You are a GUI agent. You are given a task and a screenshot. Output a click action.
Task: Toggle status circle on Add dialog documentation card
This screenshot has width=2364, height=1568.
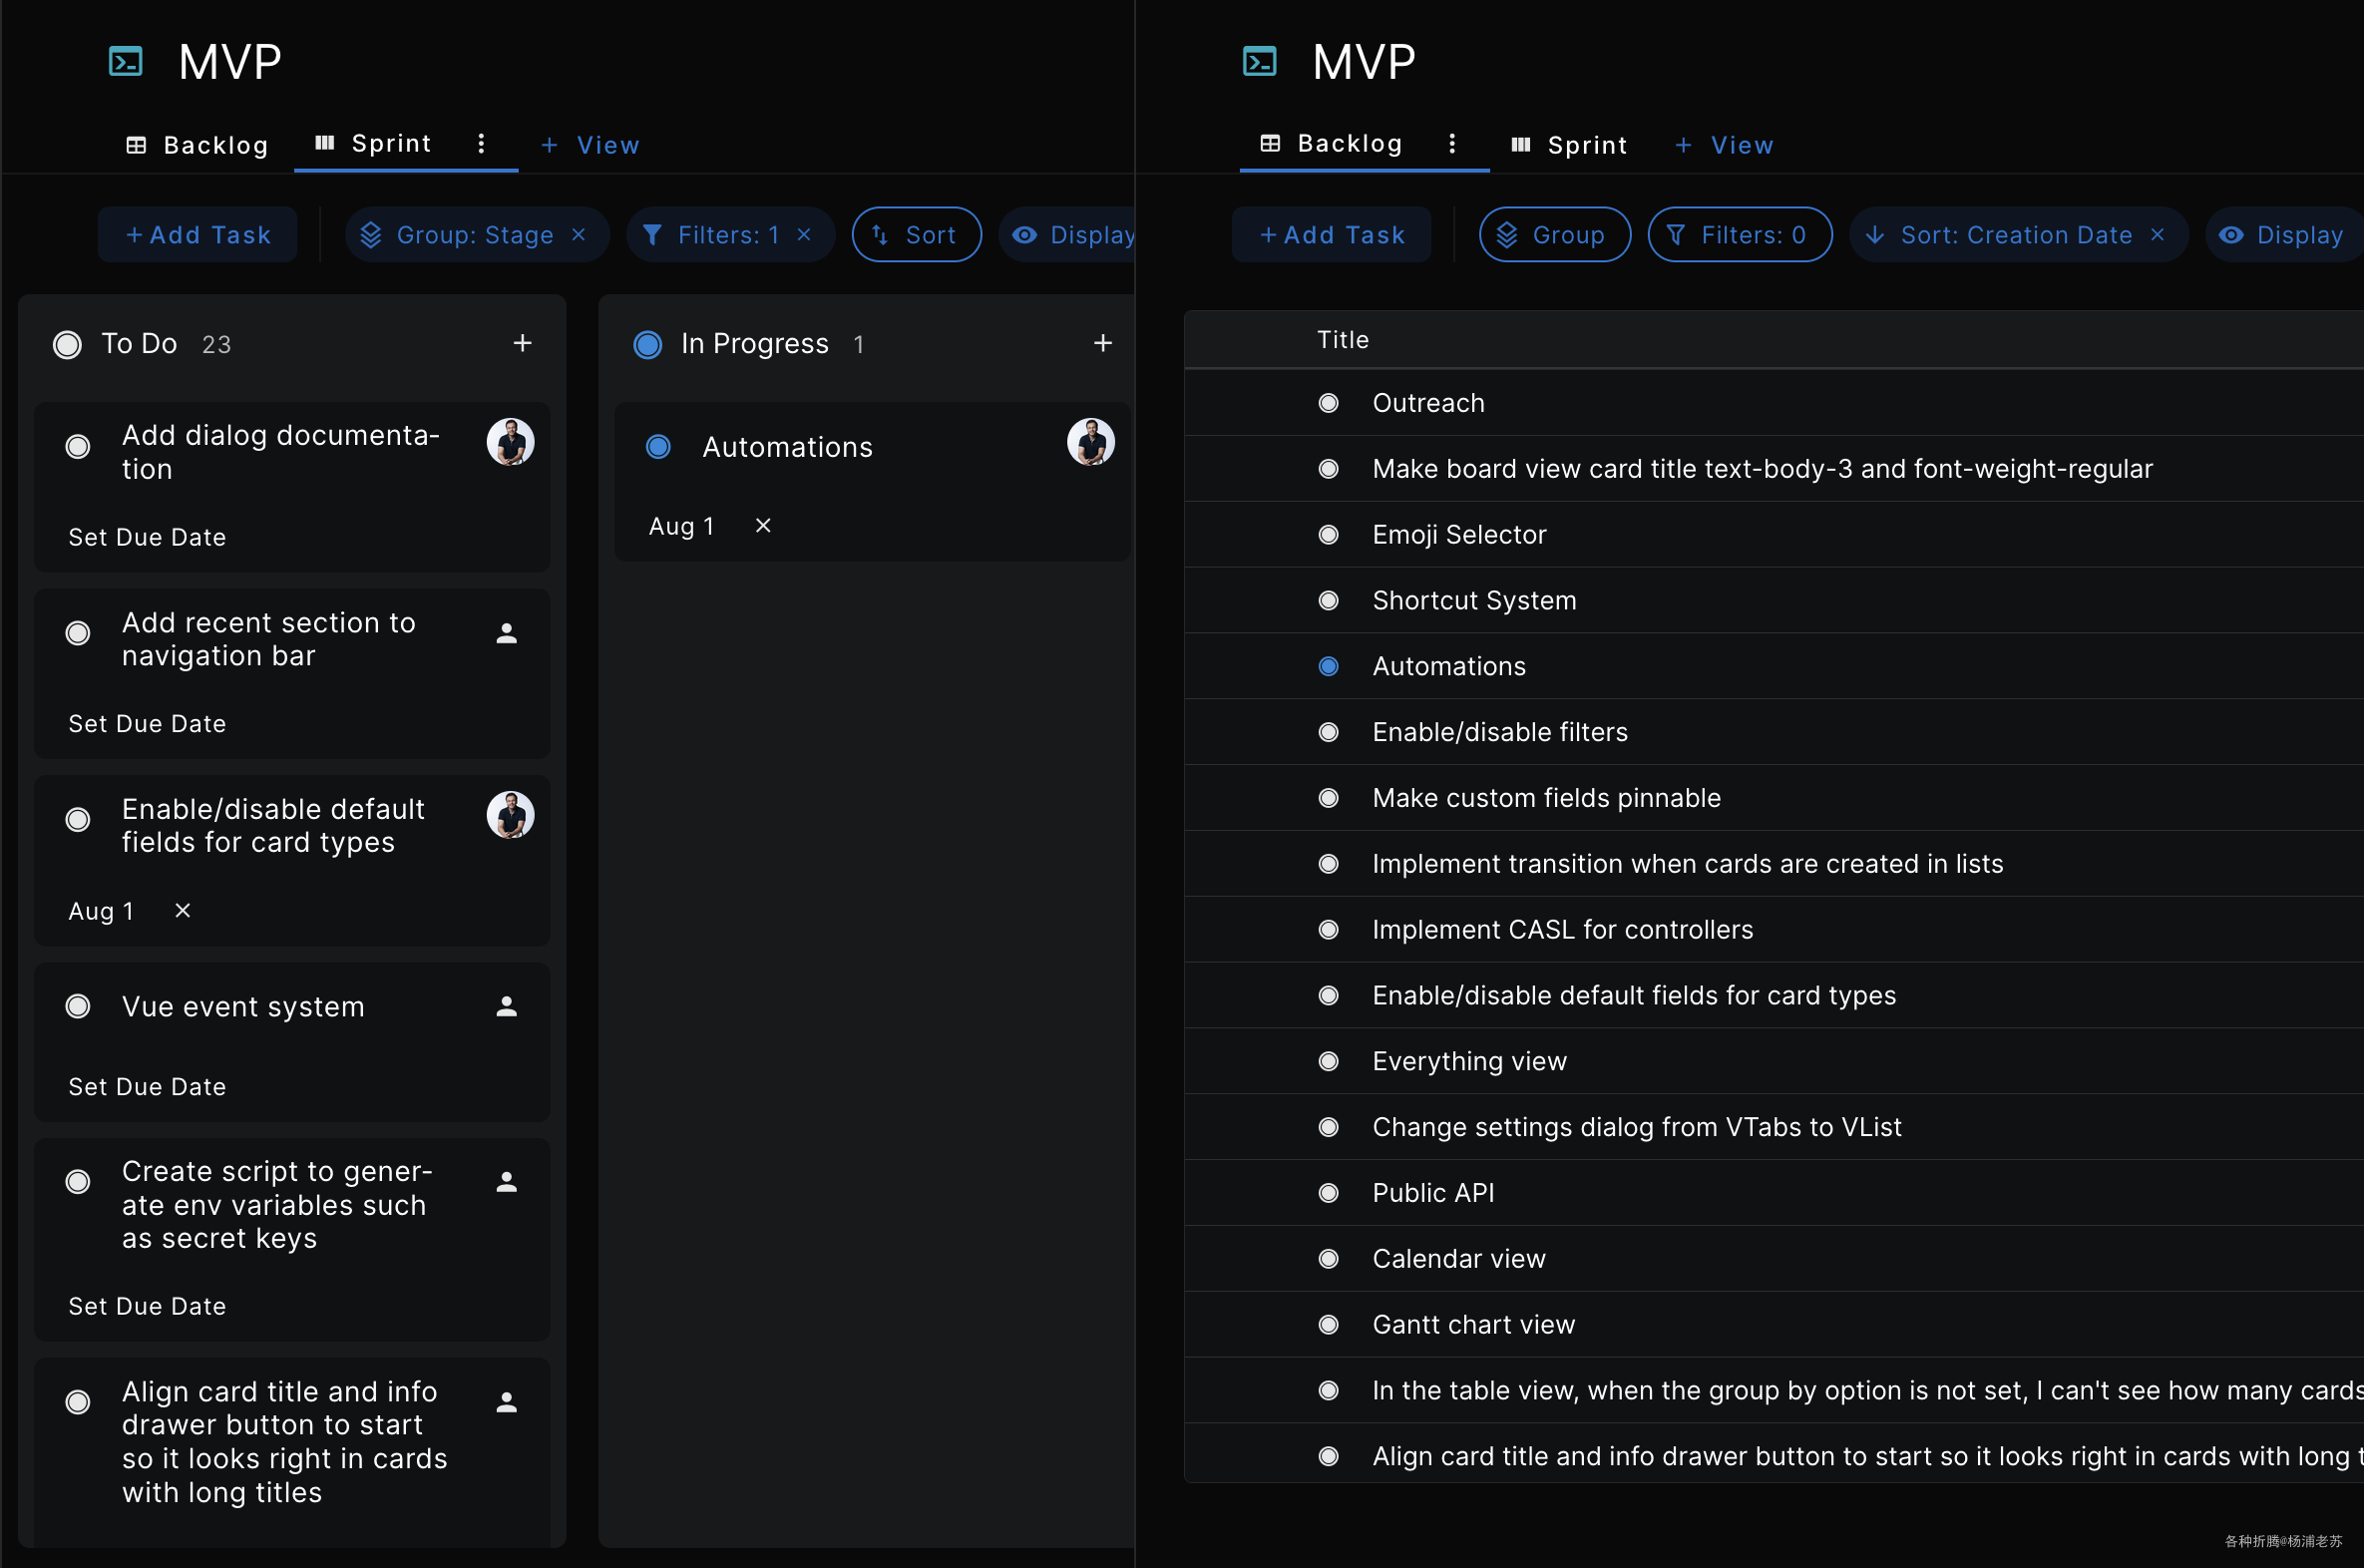click(78, 447)
